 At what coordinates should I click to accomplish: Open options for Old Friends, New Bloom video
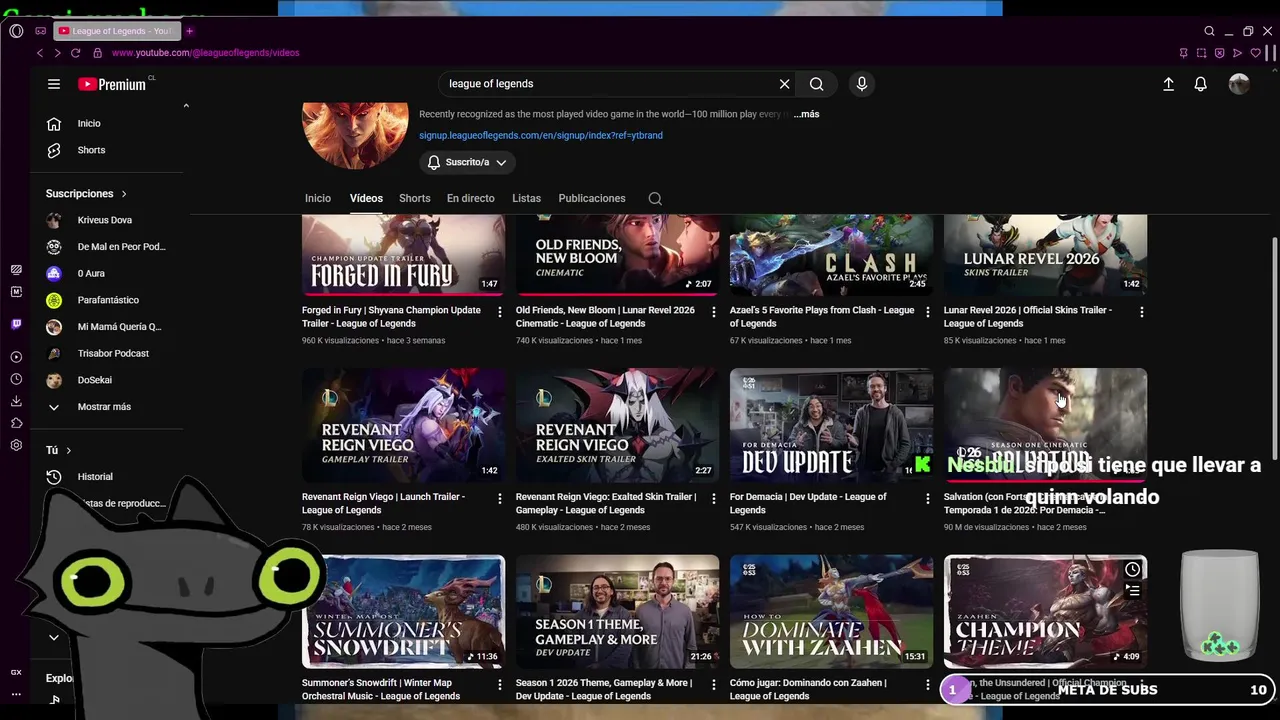coord(713,312)
